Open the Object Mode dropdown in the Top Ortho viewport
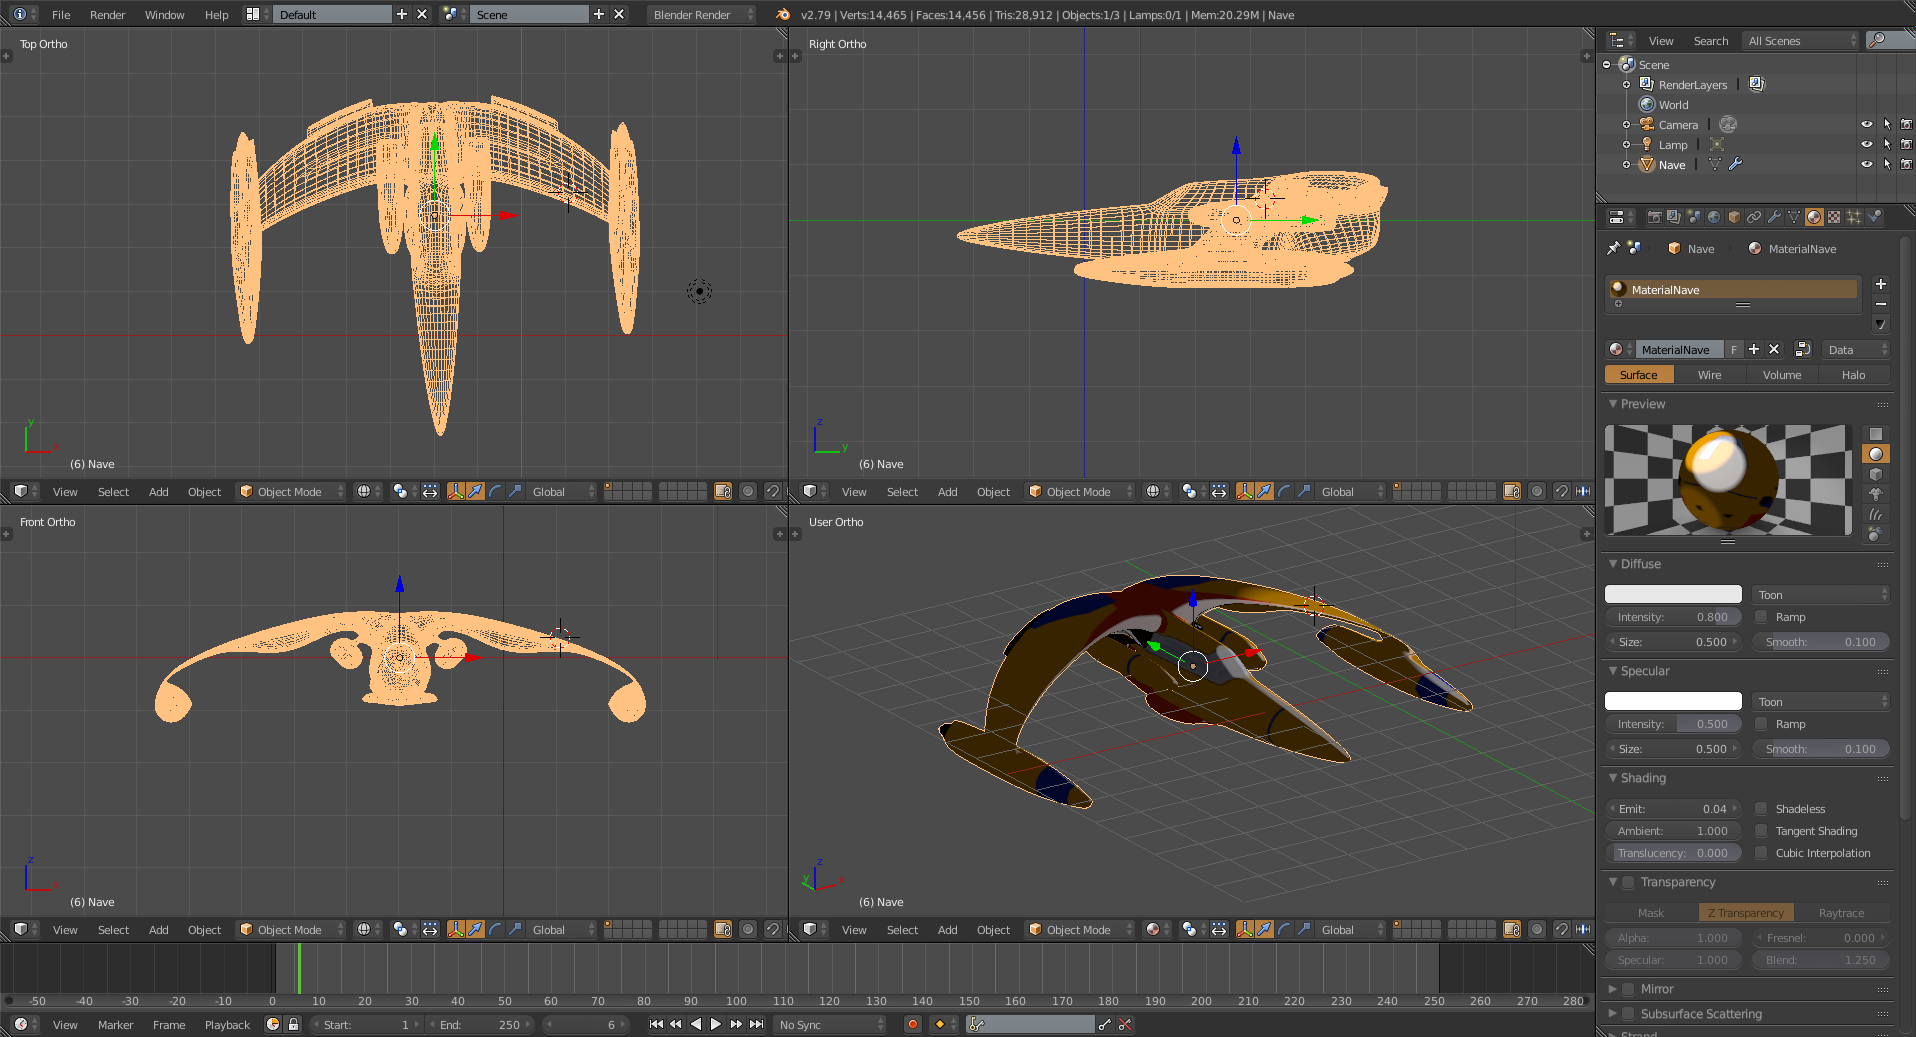 (291, 491)
